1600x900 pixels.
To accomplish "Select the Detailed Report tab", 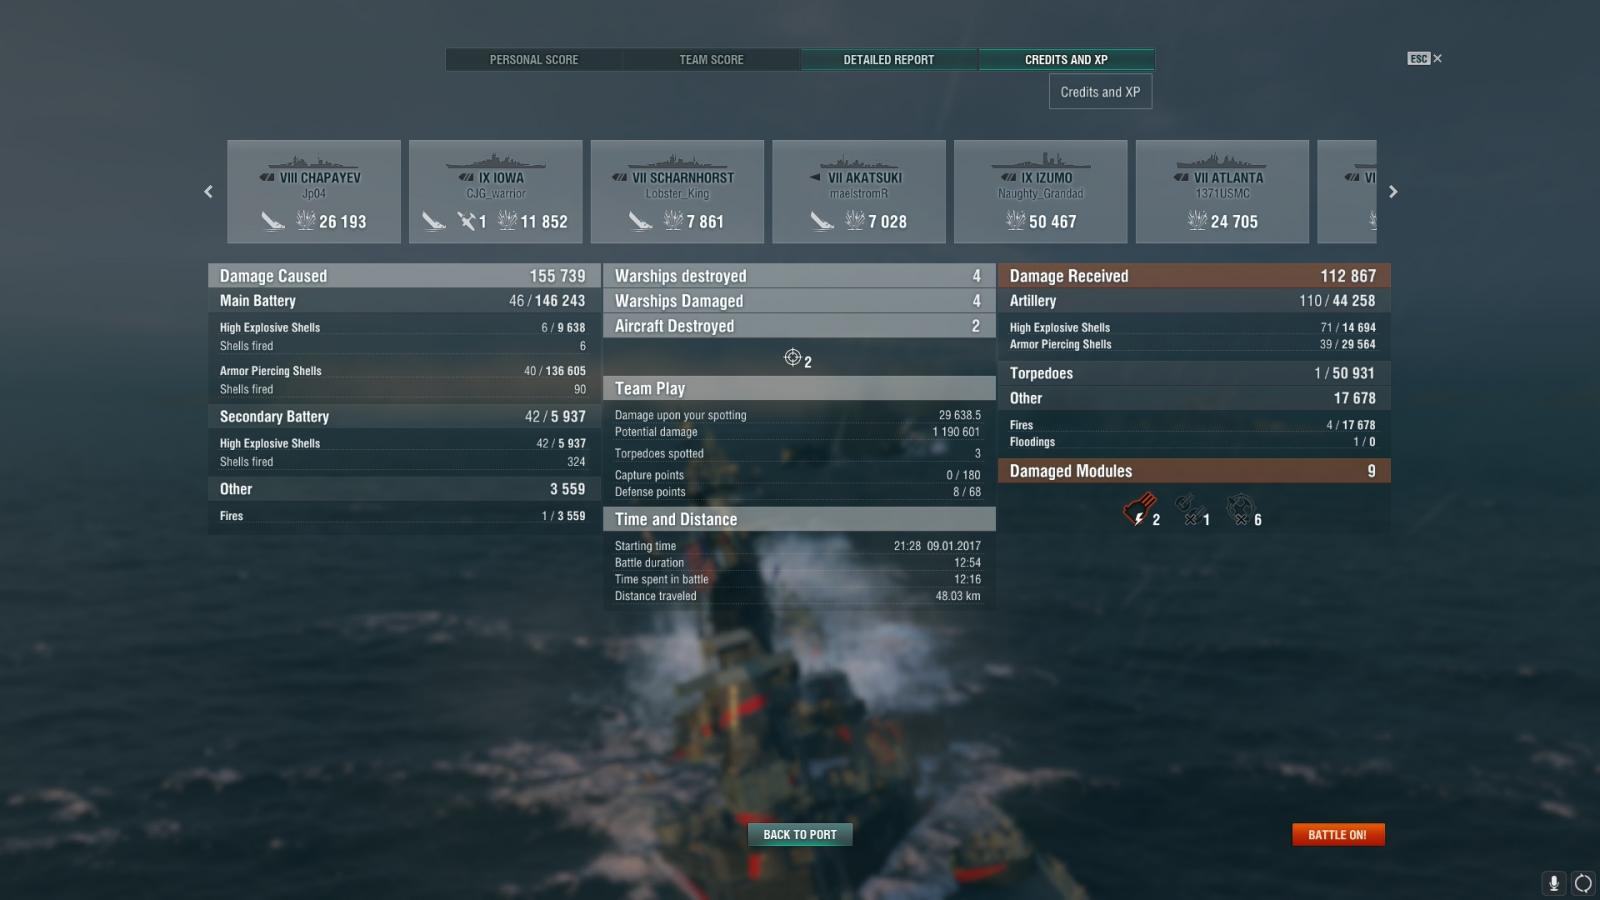I will pos(889,60).
